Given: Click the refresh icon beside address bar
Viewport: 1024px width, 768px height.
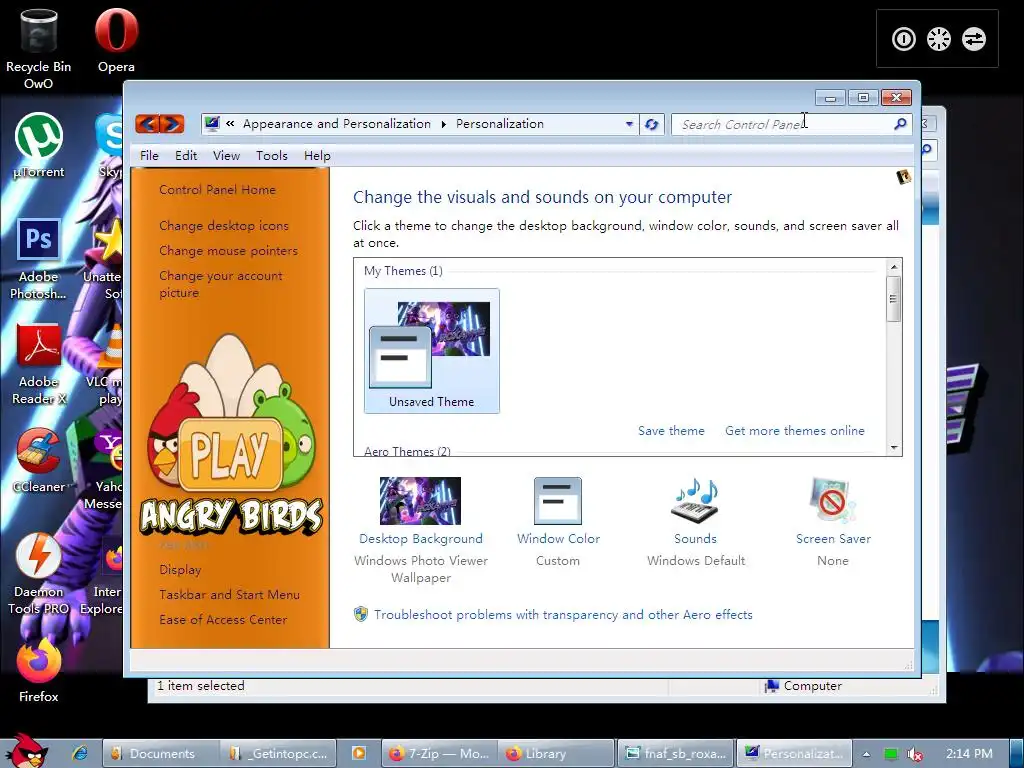Looking at the screenshot, I should coord(651,124).
